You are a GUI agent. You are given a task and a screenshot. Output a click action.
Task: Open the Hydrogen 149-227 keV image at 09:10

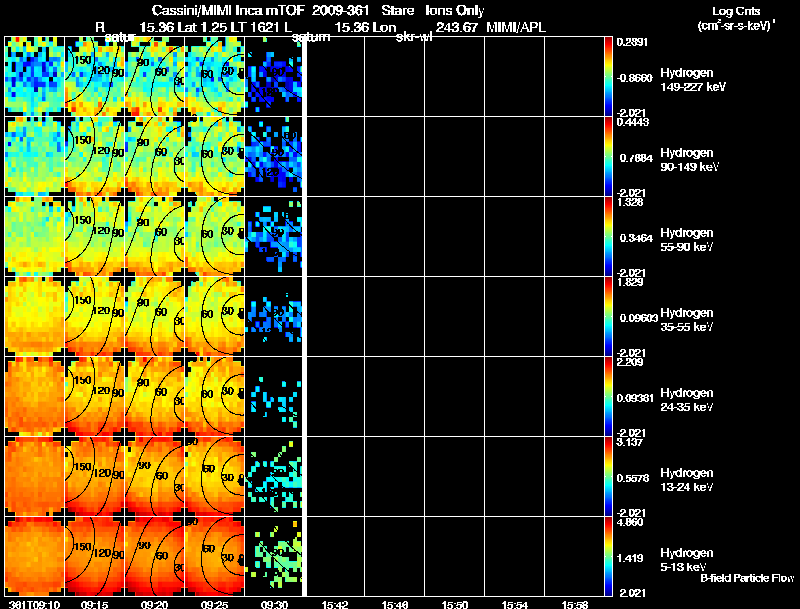coord(34,77)
